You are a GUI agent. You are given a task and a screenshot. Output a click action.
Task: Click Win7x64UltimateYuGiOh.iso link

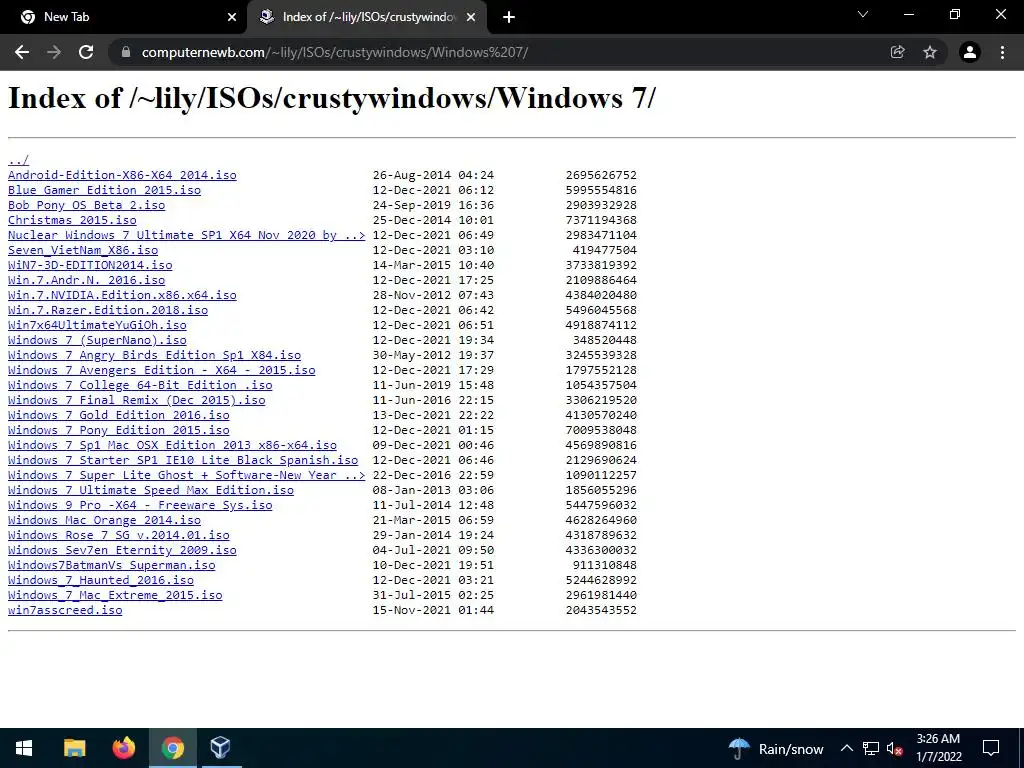coord(97,325)
